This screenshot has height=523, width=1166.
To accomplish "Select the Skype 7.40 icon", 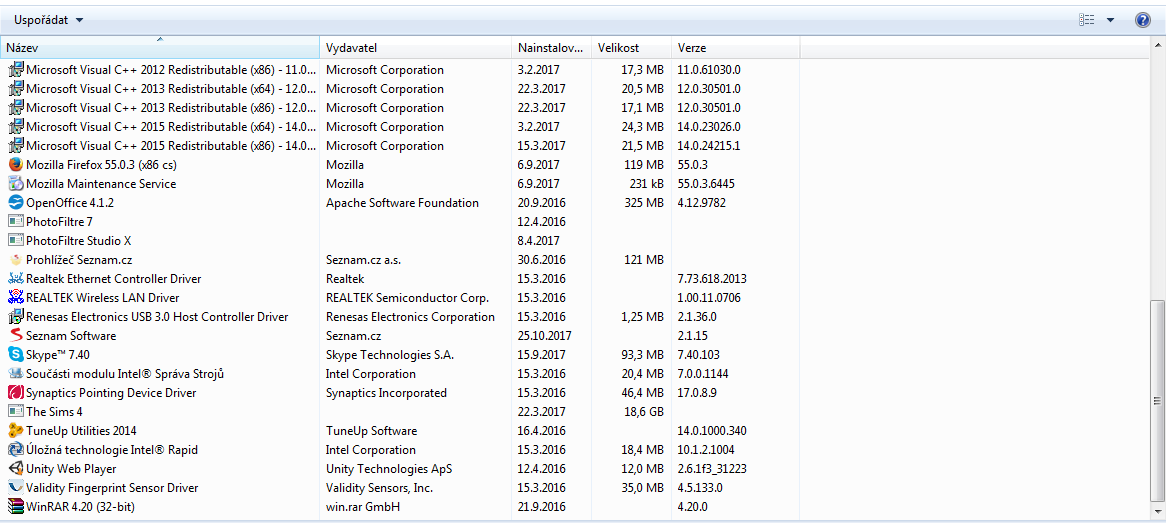I will tap(15, 355).
